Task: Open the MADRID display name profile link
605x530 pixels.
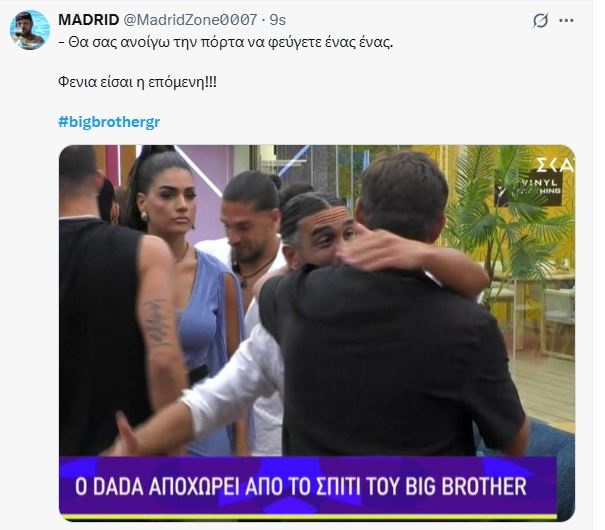Action: (x=88, y=20)
